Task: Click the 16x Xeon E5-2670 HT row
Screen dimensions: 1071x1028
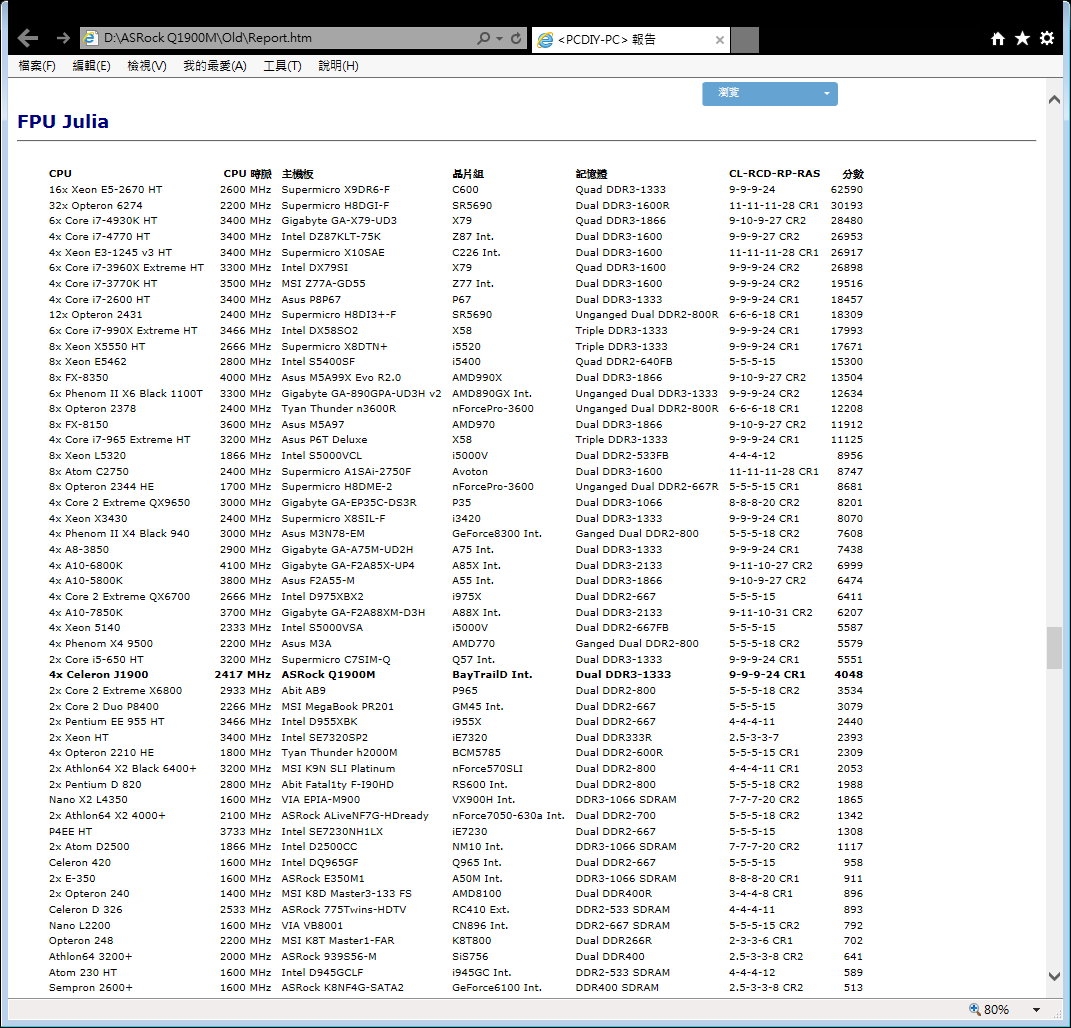Action: (x=456, y=189)
